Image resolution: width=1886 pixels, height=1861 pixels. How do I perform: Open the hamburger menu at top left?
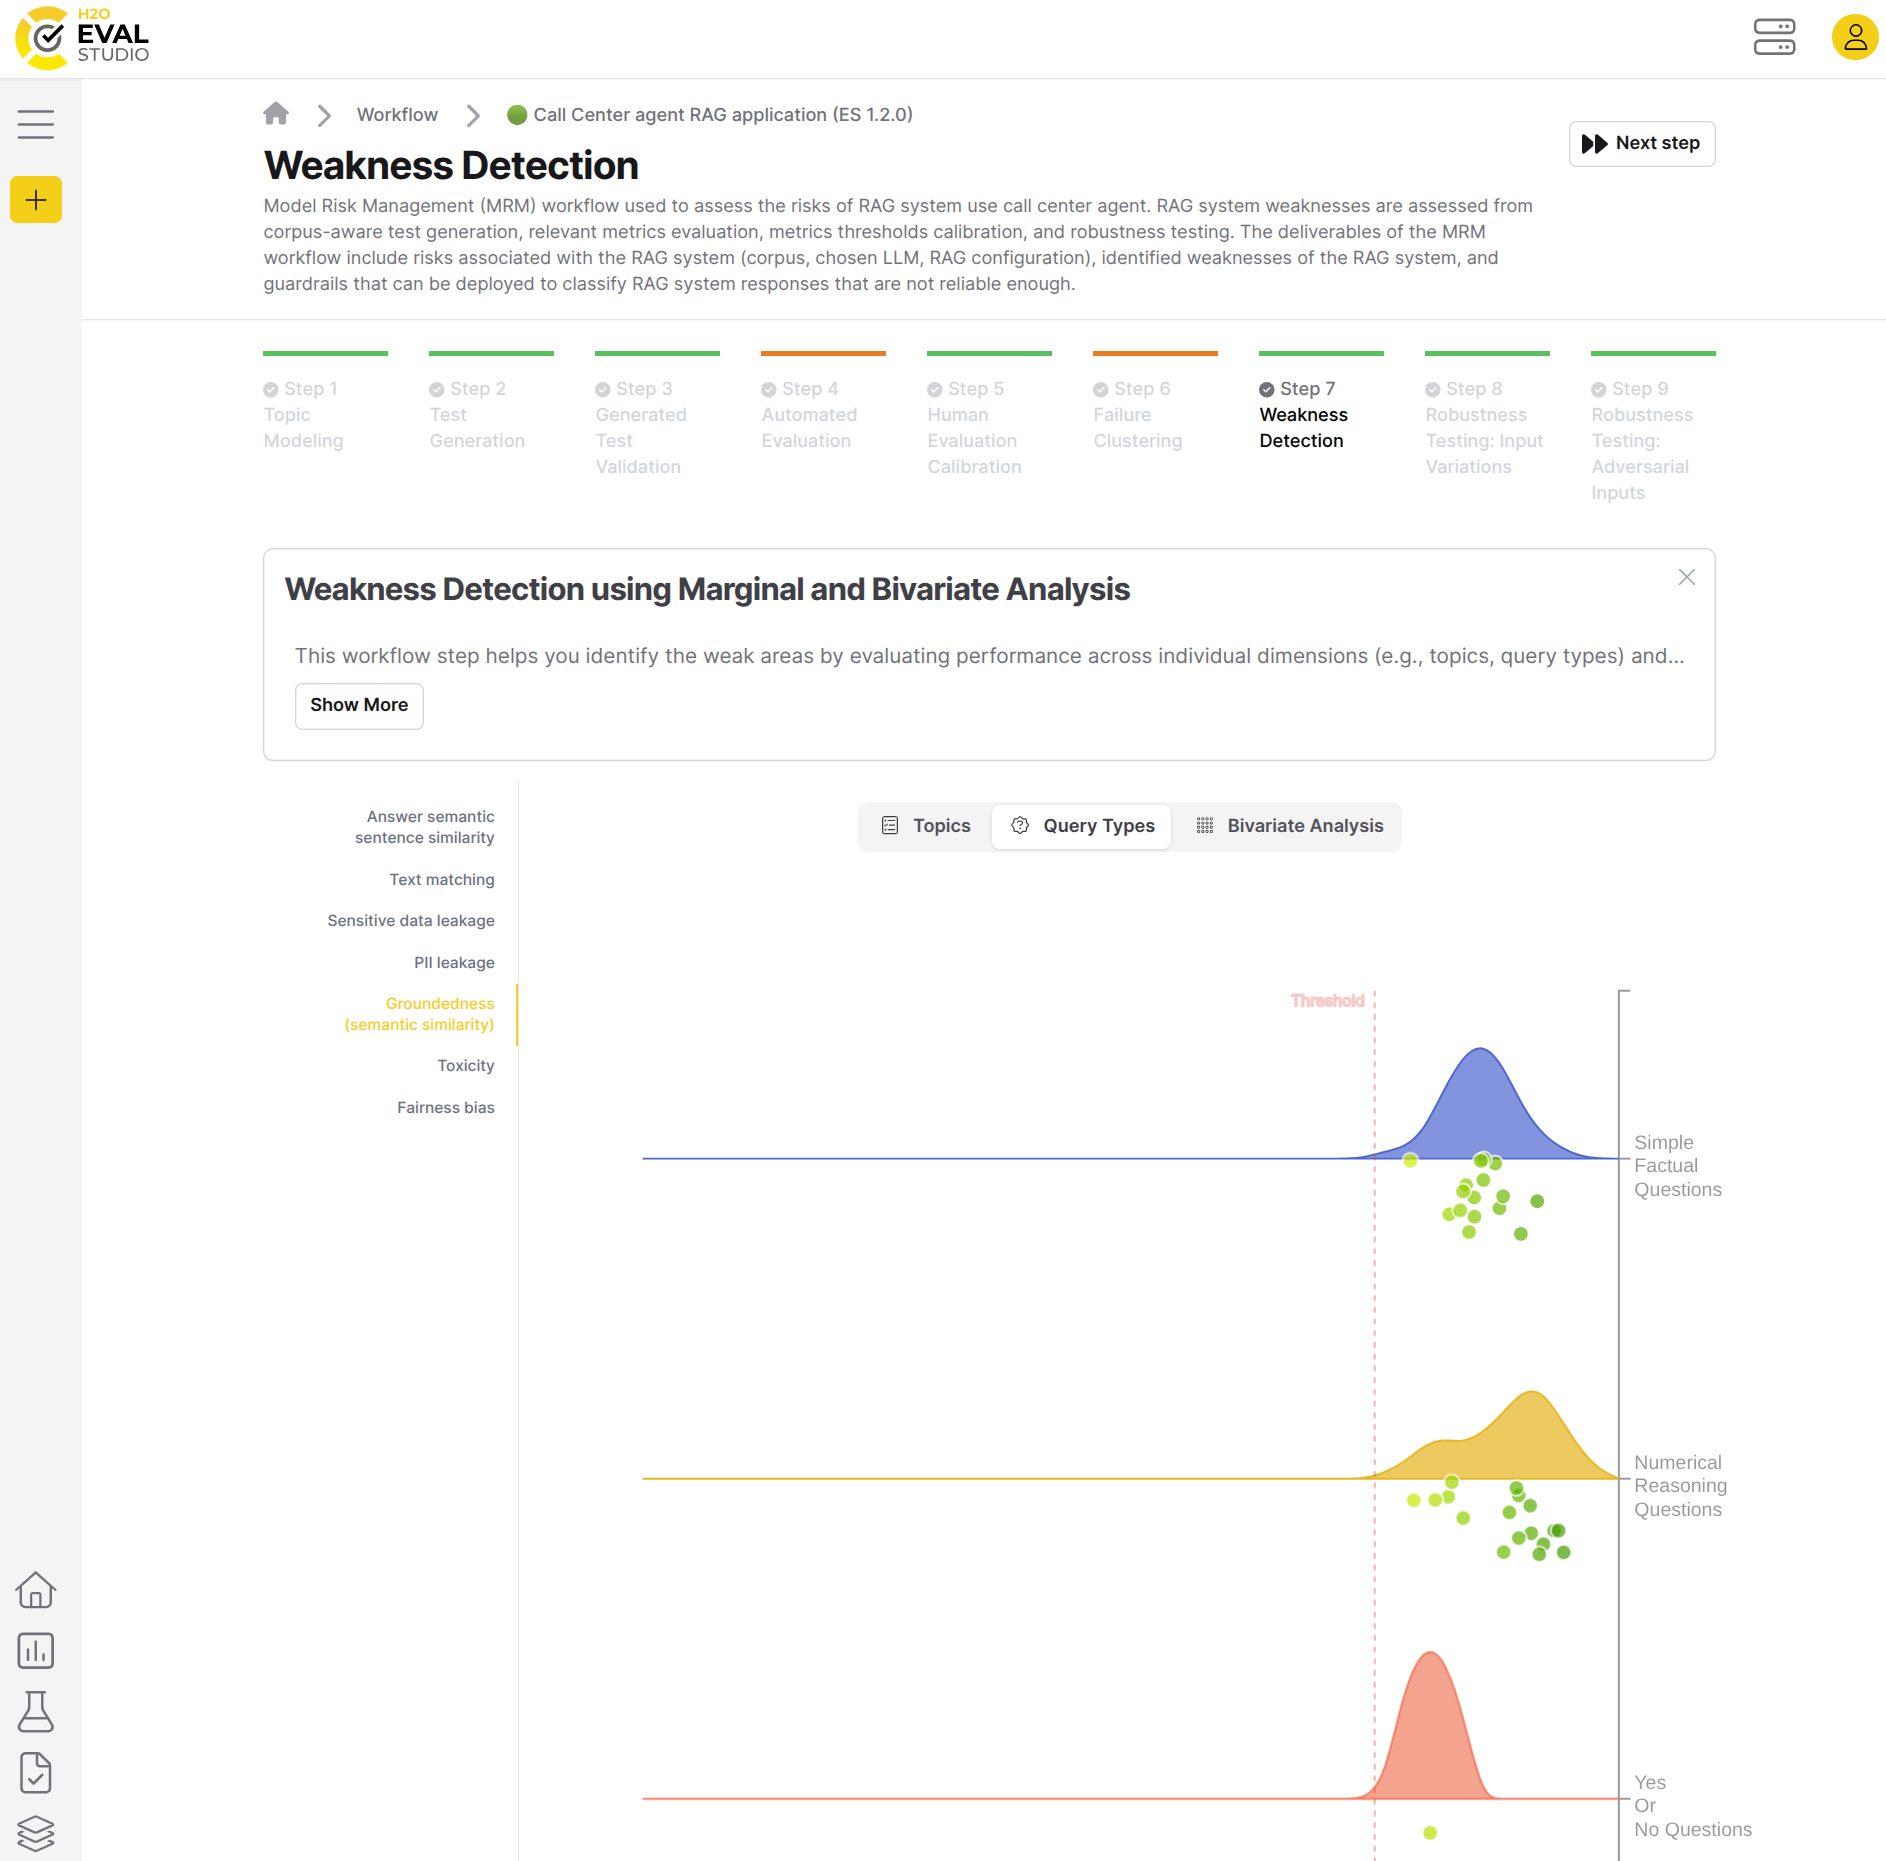[36, 123]
